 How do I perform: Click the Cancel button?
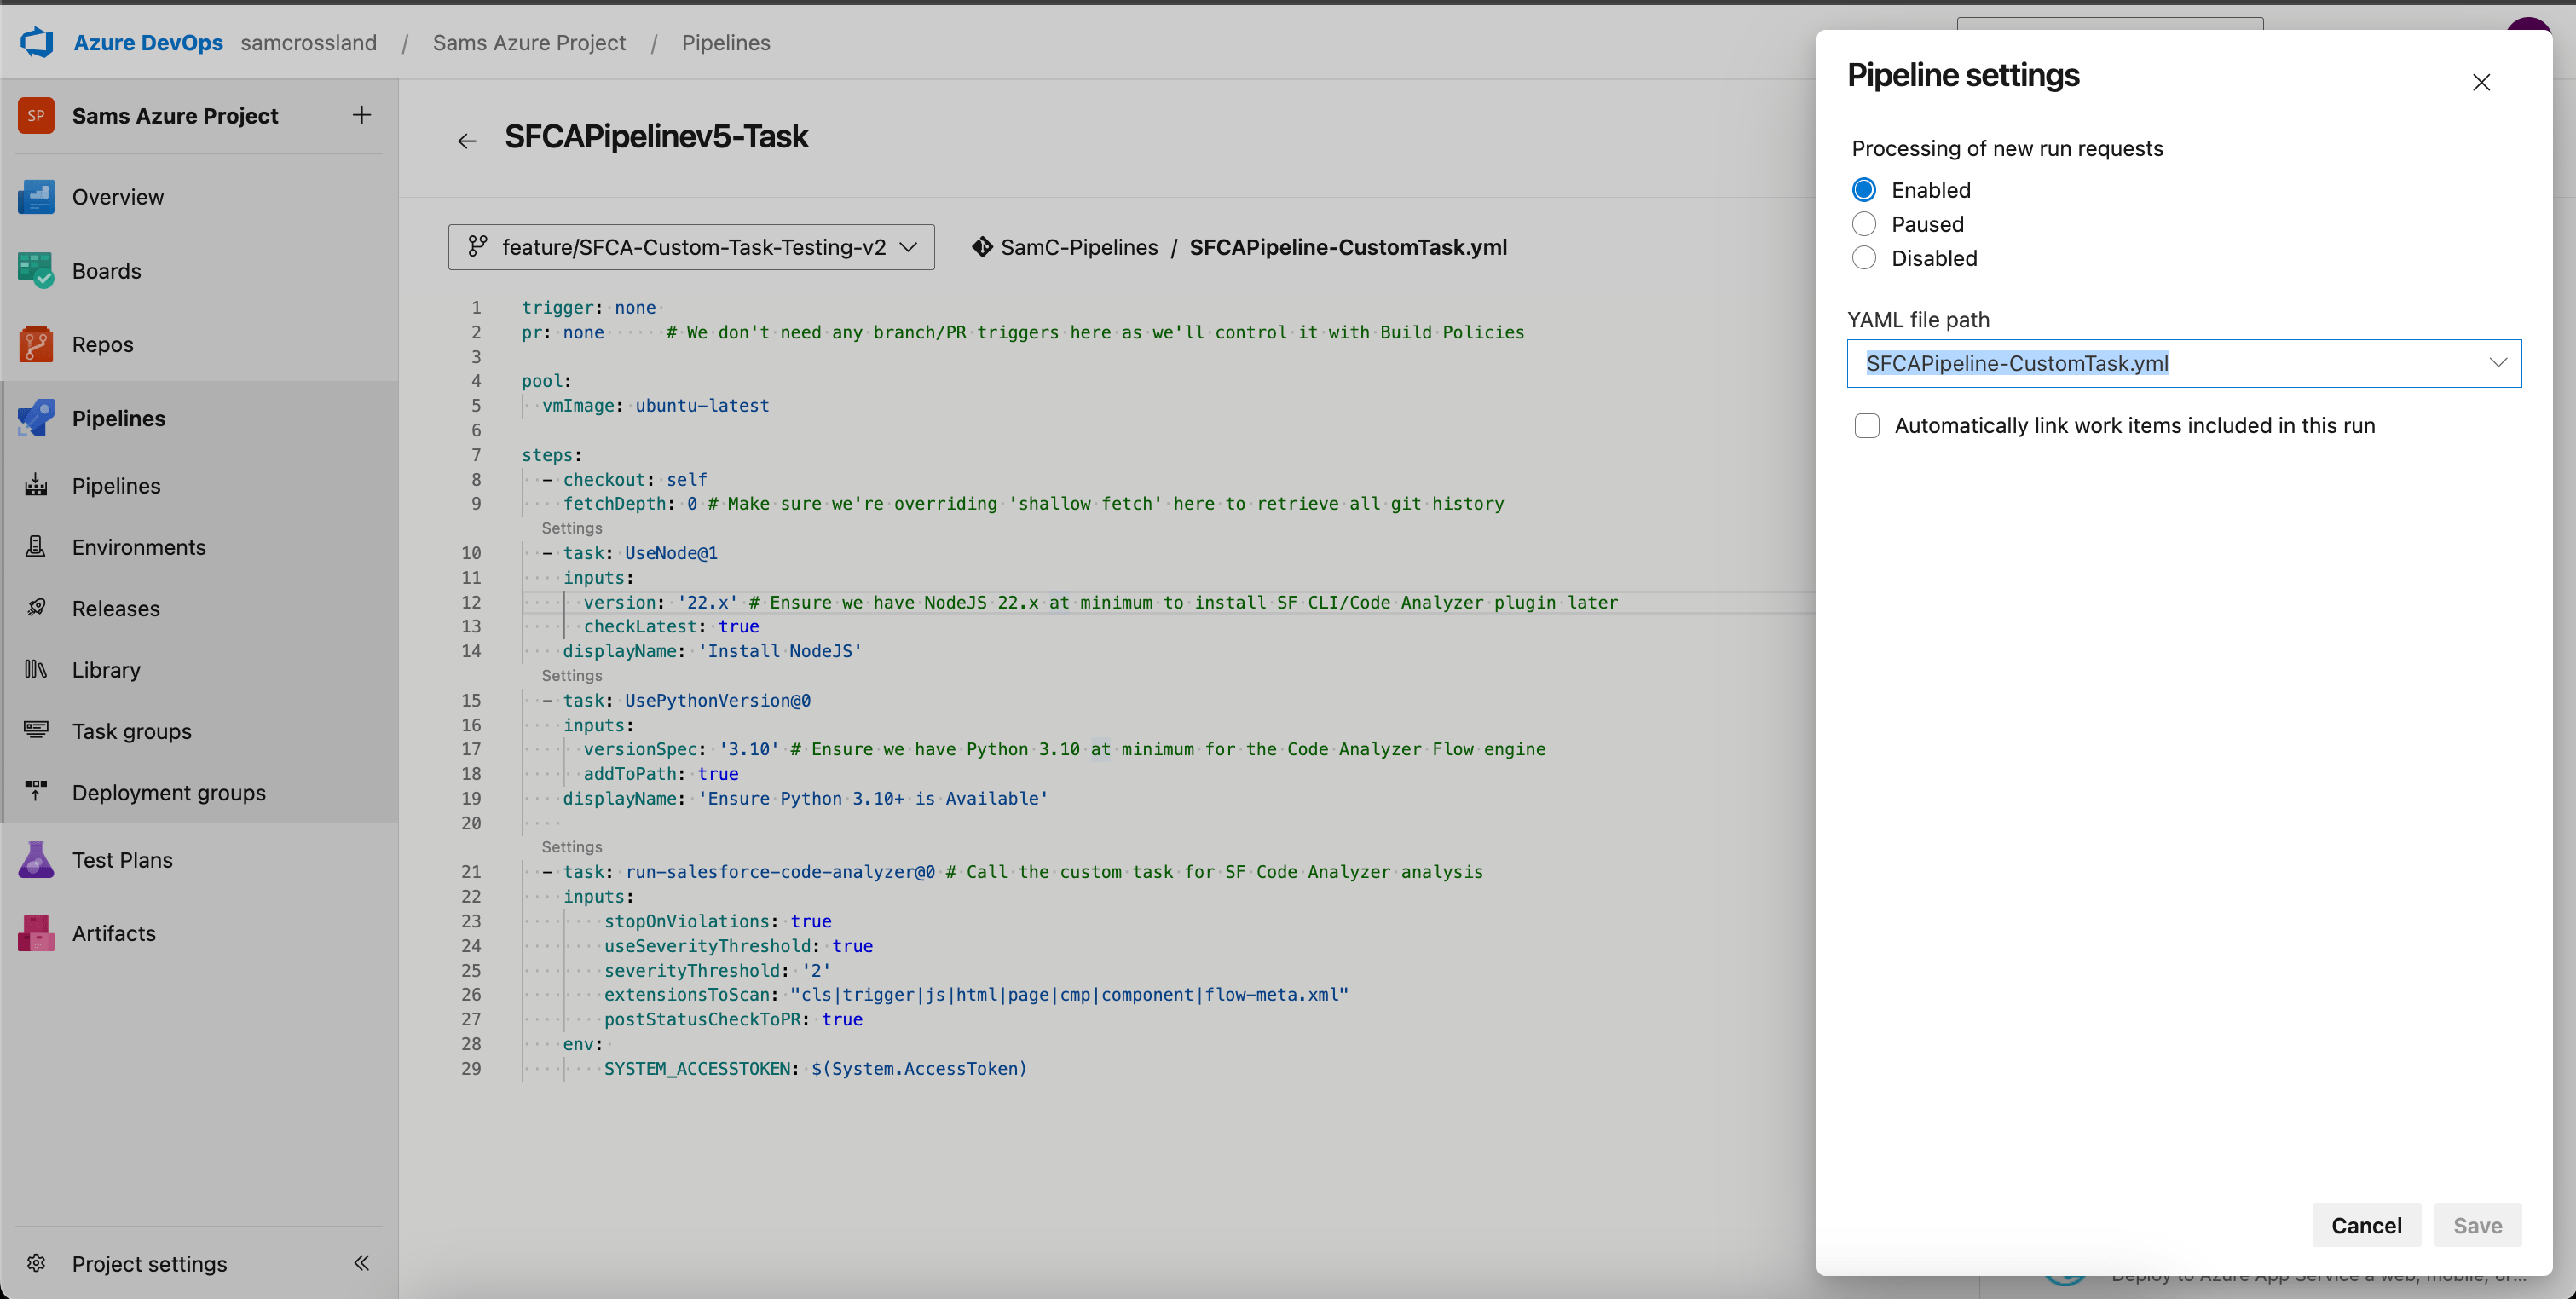click(x=2366, y=1225)
